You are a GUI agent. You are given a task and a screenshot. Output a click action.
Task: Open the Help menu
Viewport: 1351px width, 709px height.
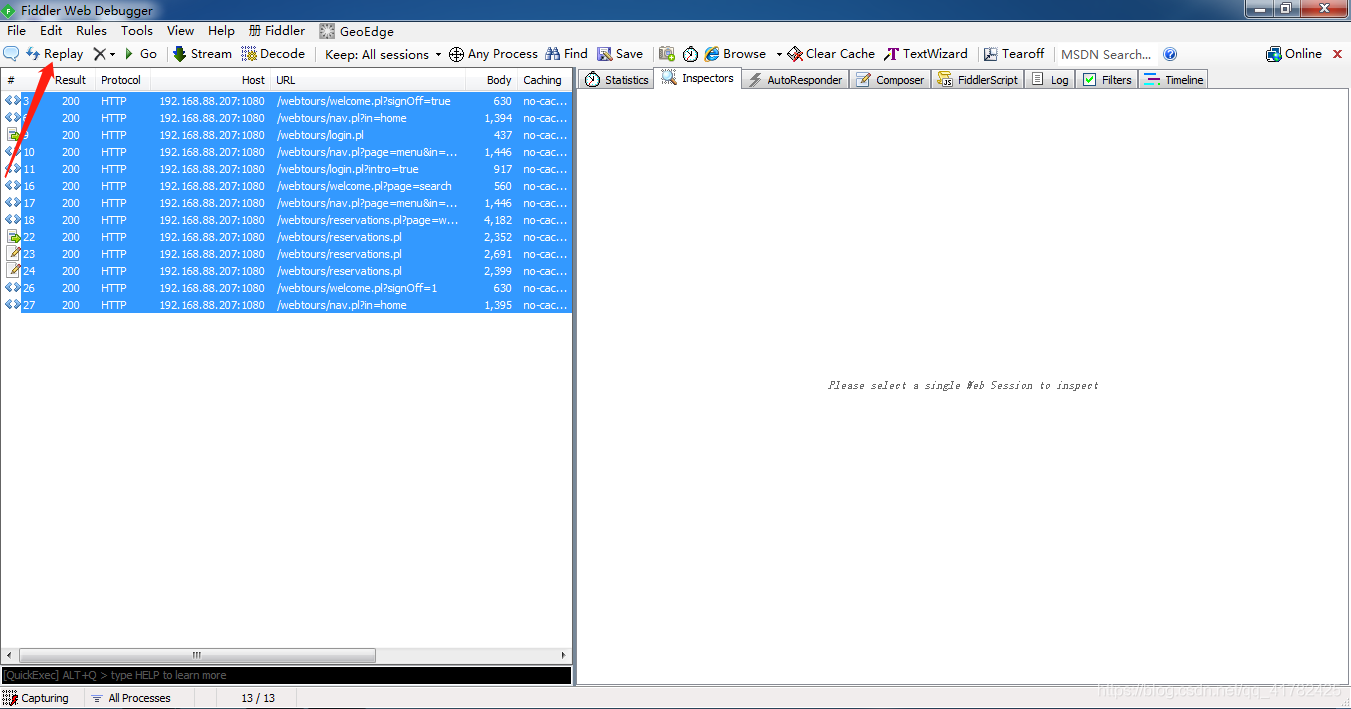click(x=221, y=31)
